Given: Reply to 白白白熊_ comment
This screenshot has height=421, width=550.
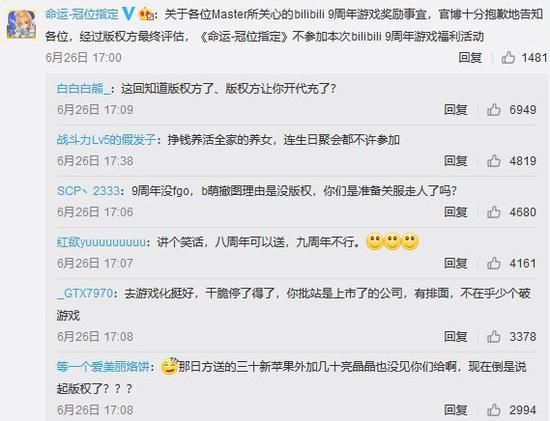Looking at the screenshot, I should pos(456,110).
